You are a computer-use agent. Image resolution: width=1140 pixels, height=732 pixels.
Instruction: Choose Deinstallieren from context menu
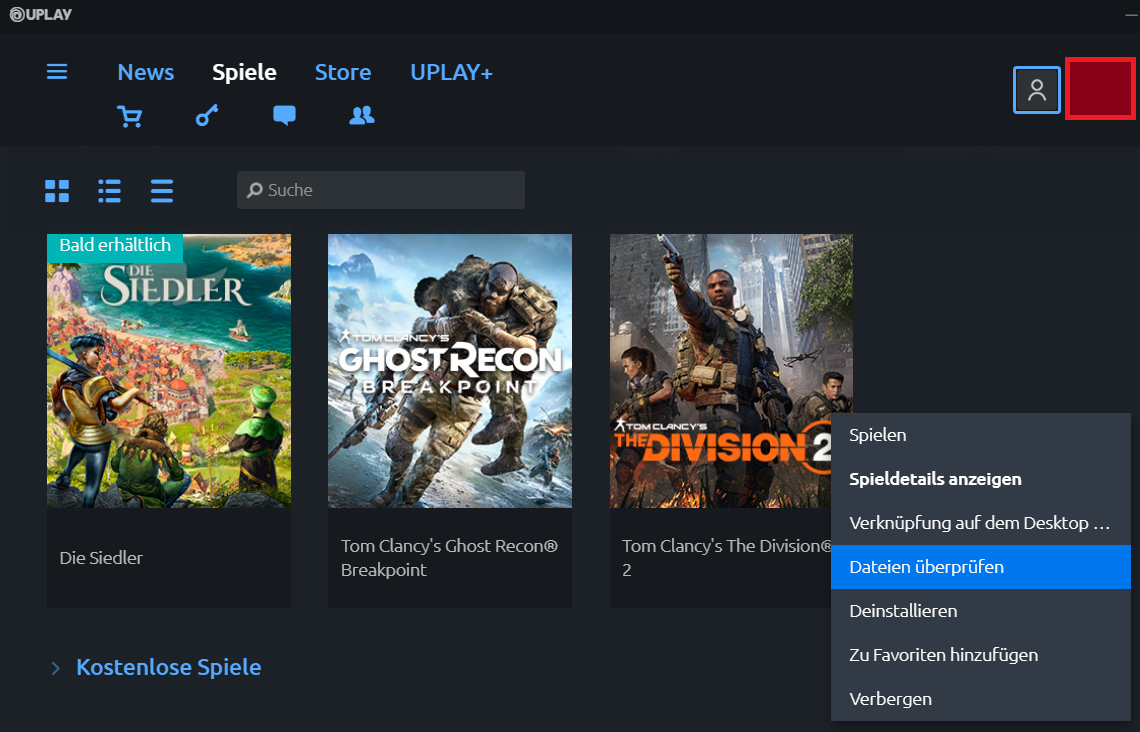(981, 611)
